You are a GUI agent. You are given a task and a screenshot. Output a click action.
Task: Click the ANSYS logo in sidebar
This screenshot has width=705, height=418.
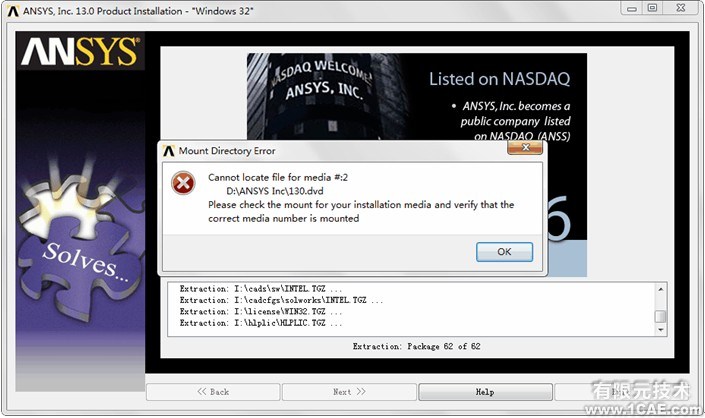point(80,51)
